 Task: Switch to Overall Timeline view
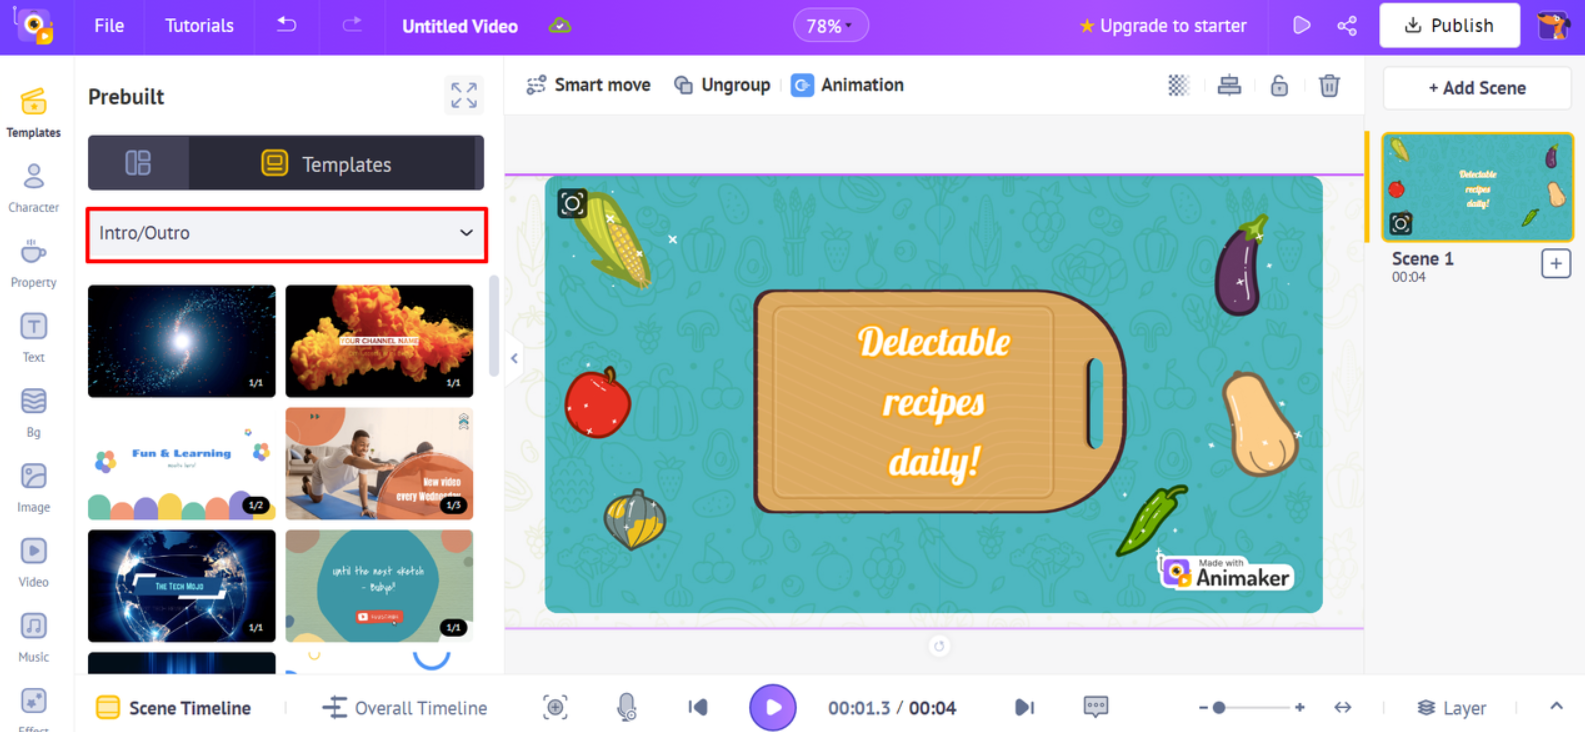point(405,708)
